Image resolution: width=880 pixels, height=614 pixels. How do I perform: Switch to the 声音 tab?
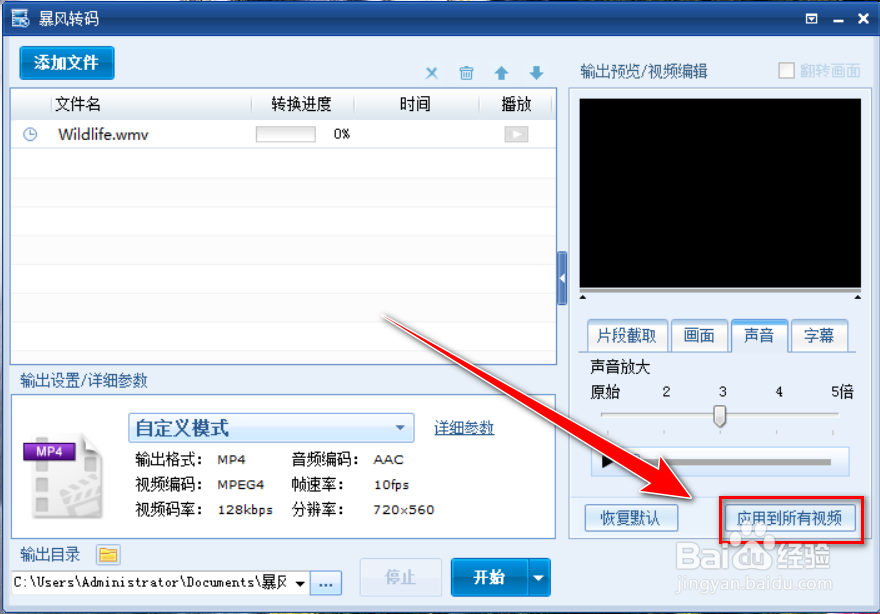759,336
